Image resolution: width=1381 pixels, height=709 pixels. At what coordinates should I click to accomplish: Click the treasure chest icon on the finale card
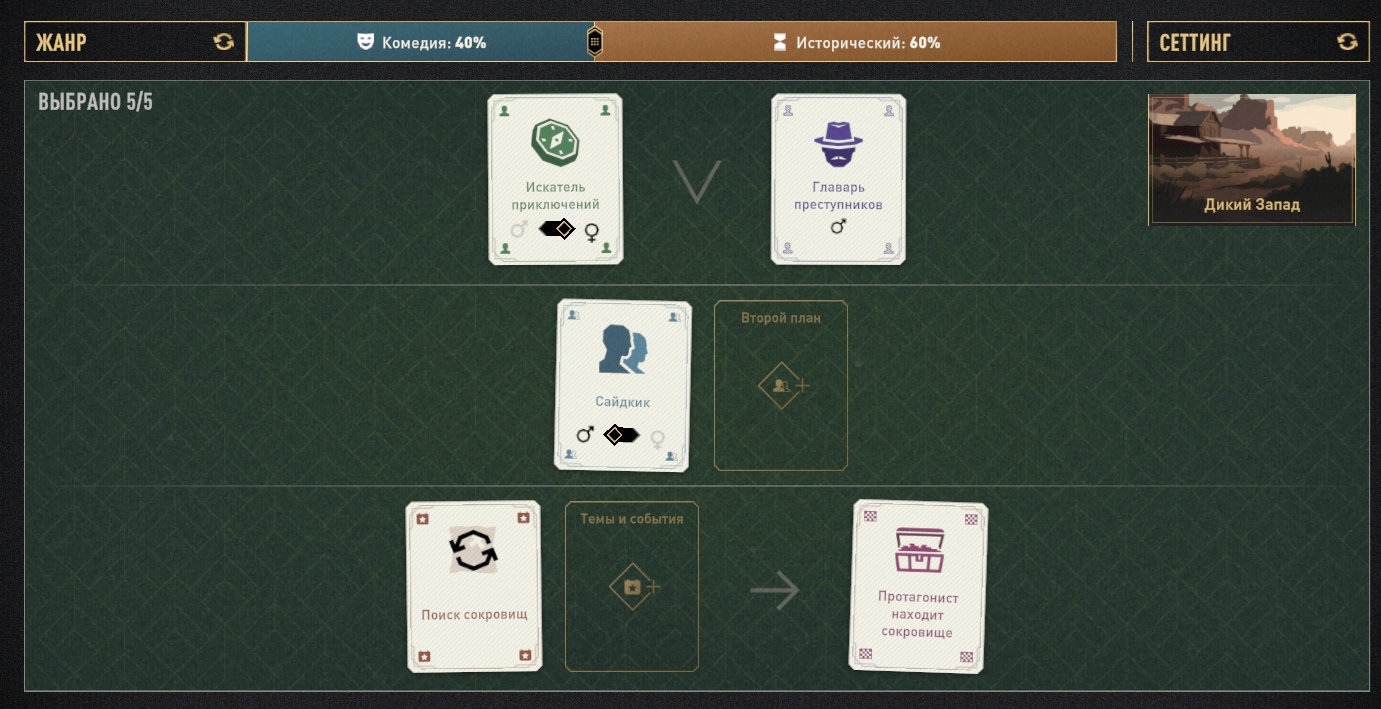tap(919, 549)
